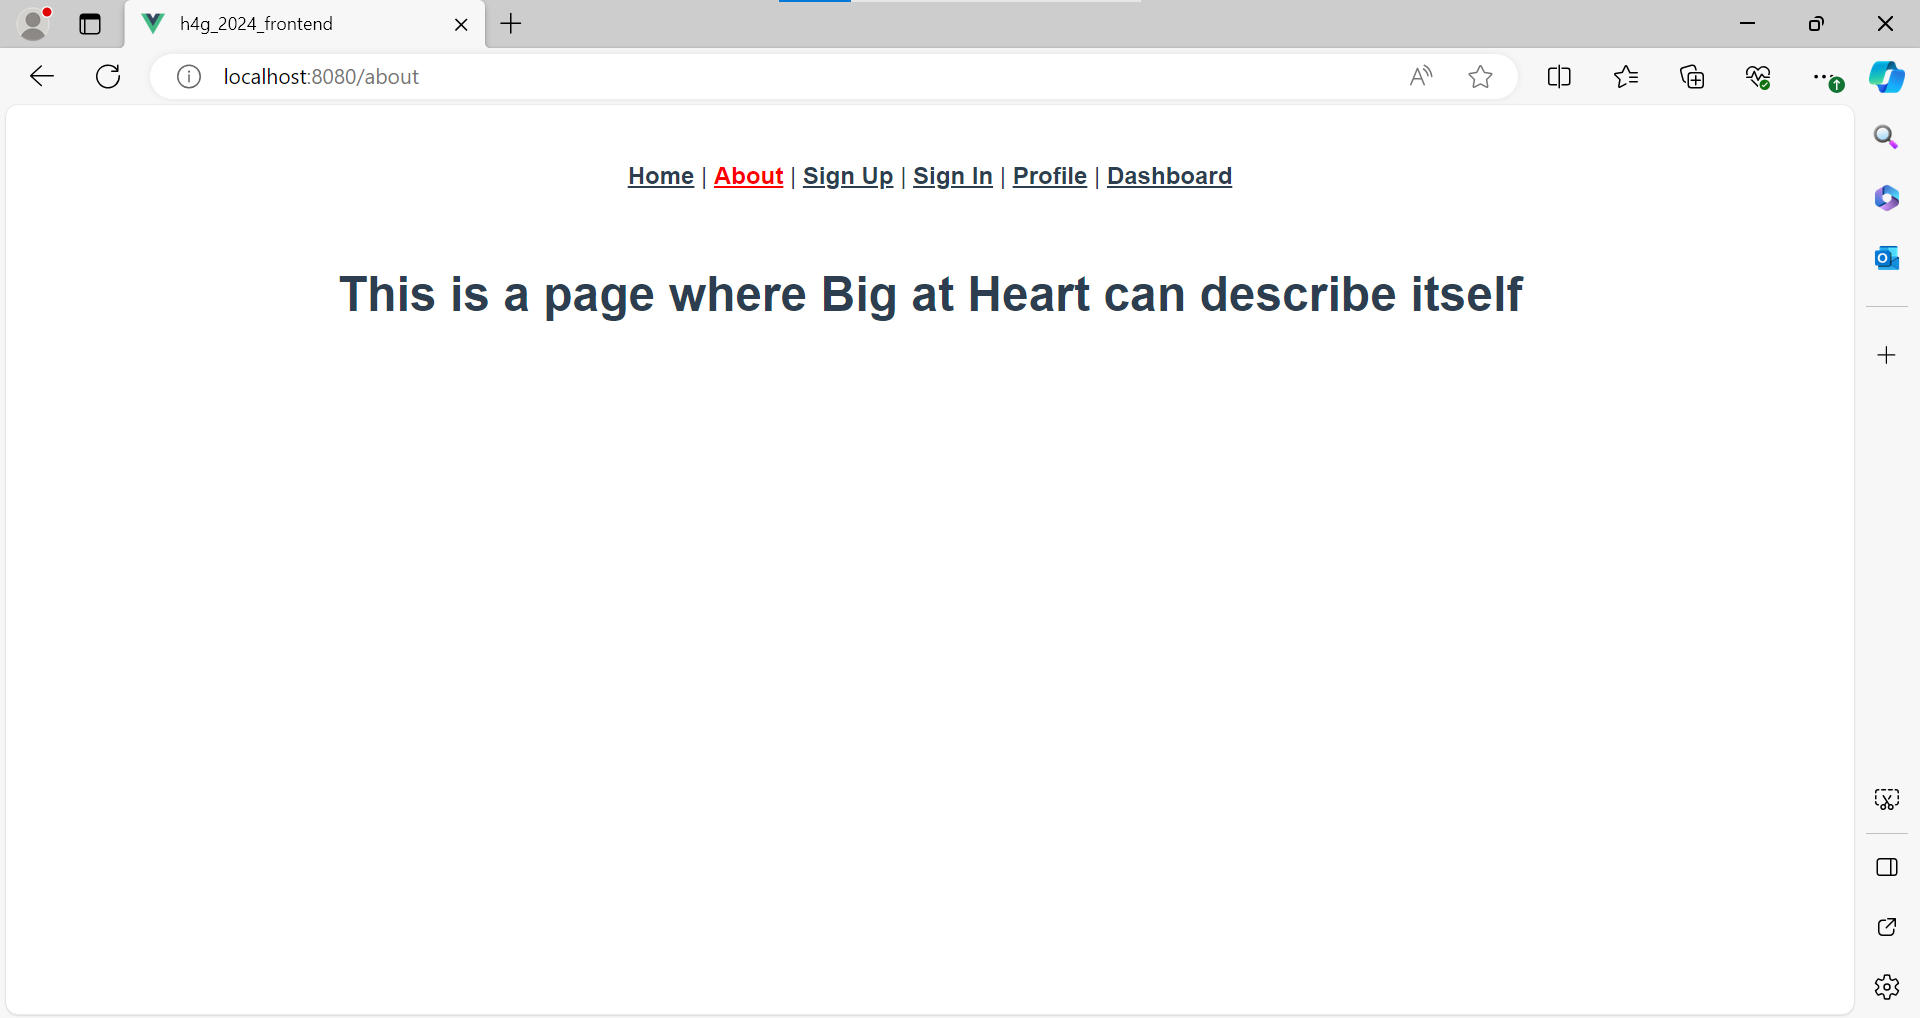Open Browser essentials
The image size is (1920, 1018).
click(x=1759, y=76)
